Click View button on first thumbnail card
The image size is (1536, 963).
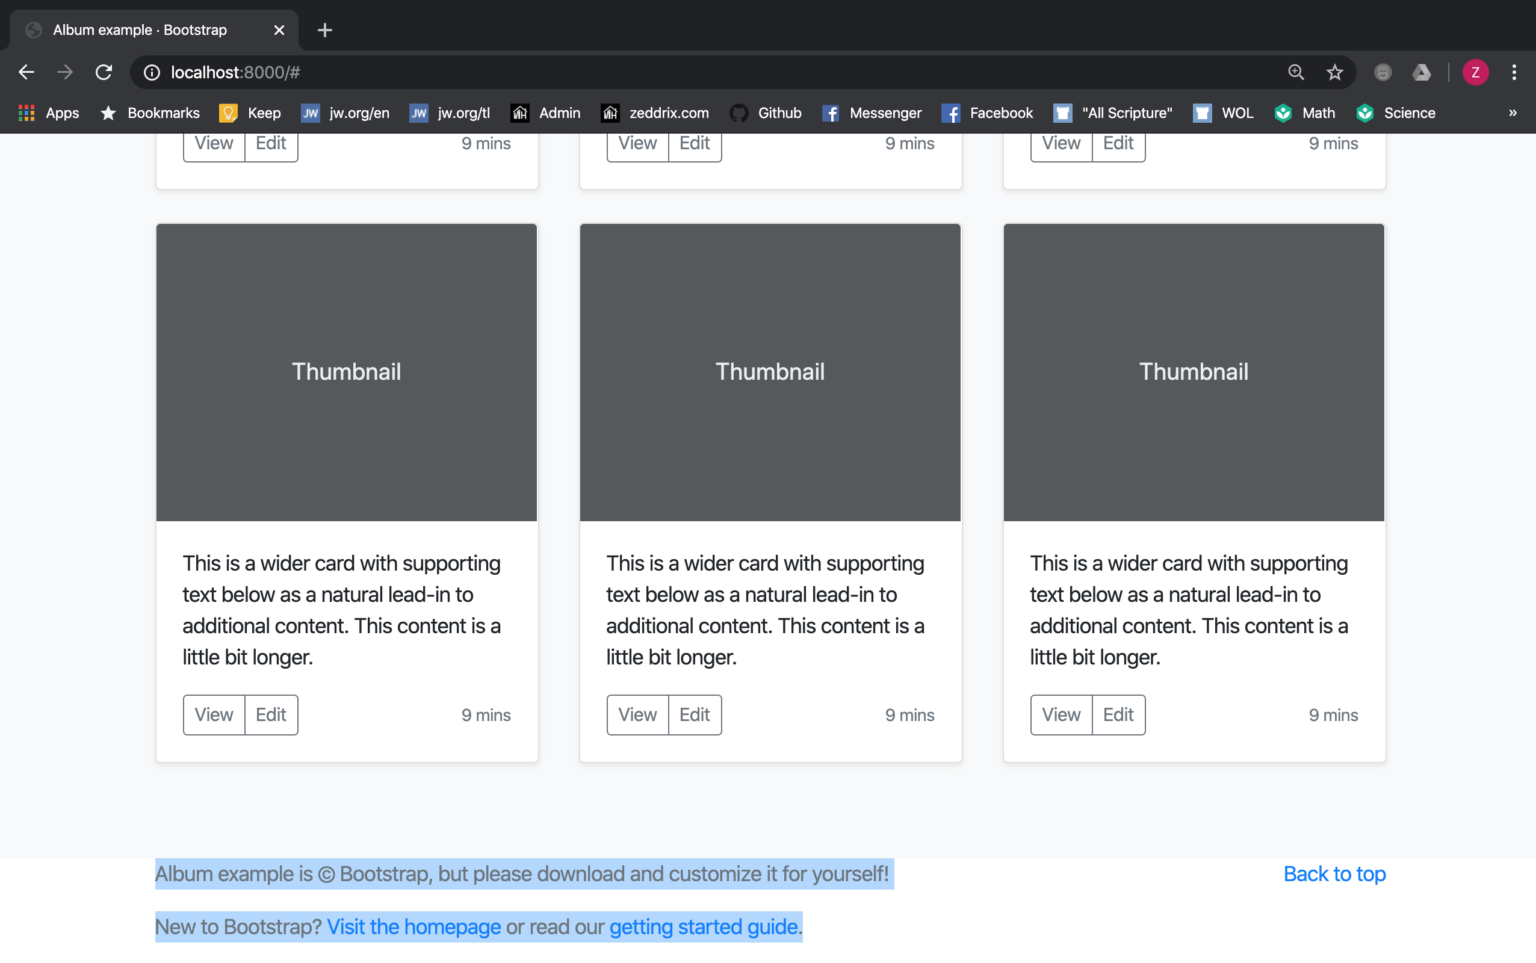214,715
